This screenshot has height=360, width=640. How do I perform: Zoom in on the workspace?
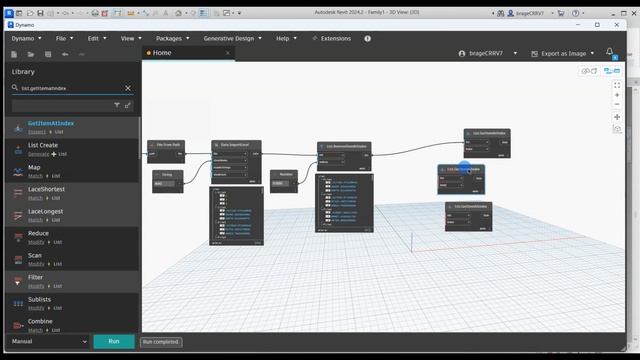click(617, 95)
